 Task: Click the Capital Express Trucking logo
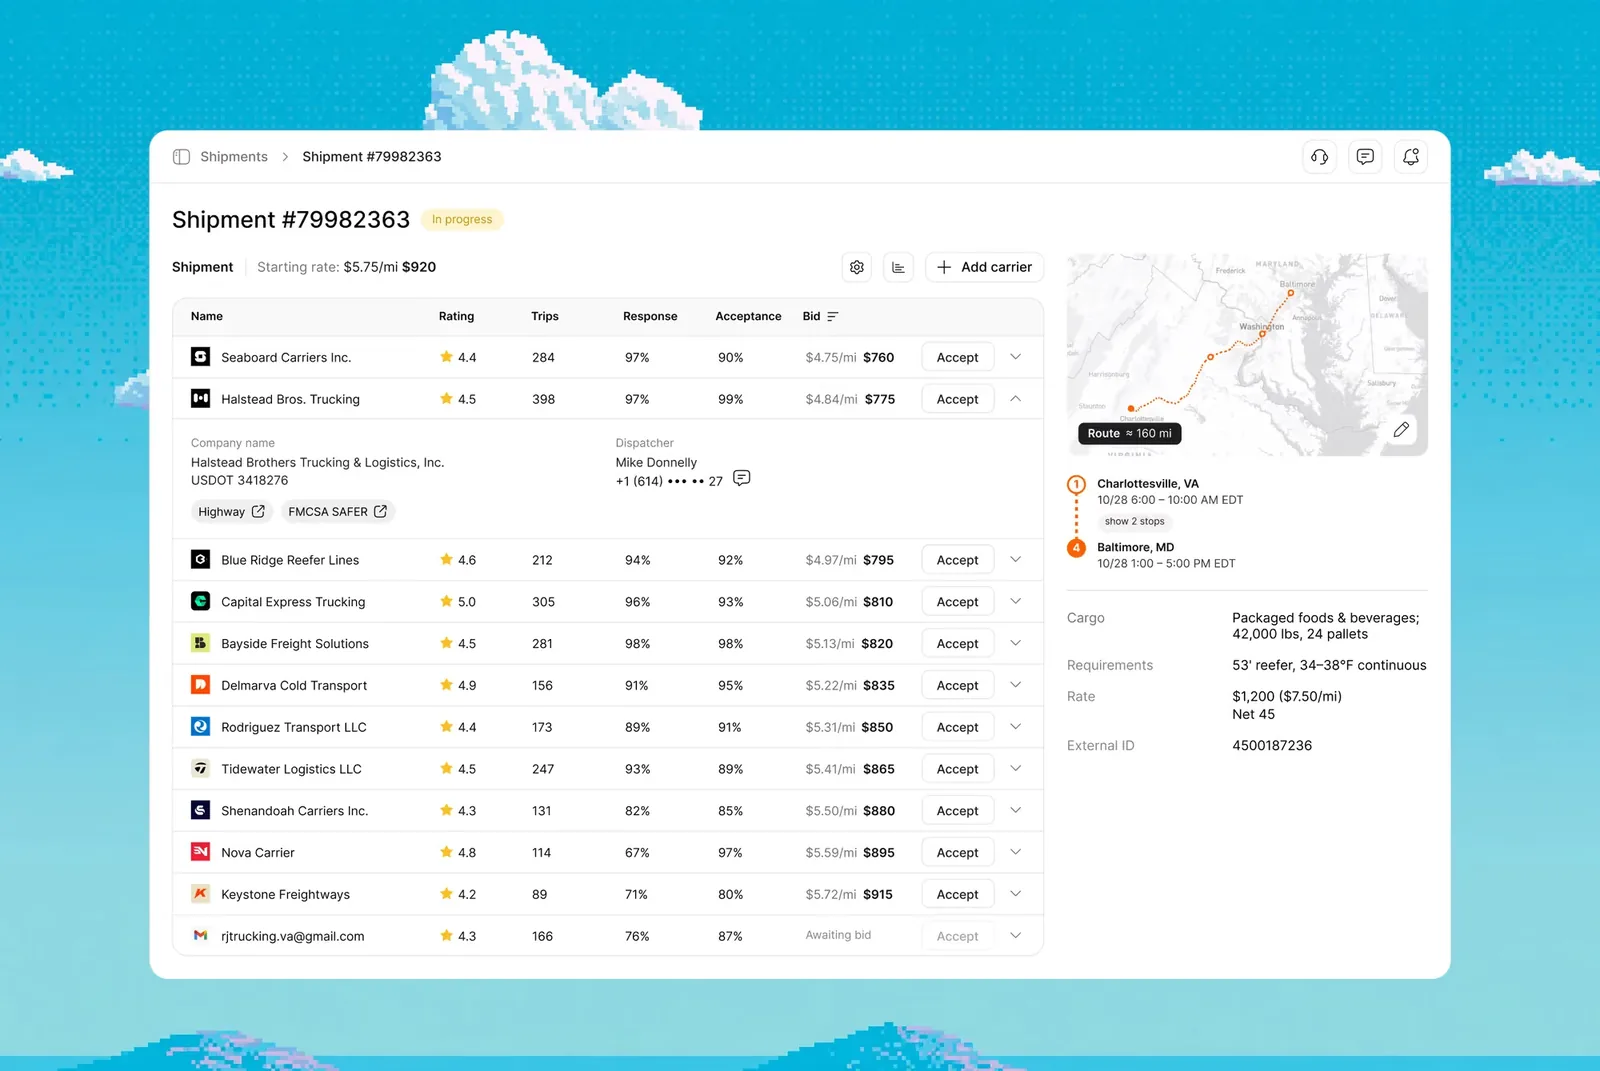point(200,601)
